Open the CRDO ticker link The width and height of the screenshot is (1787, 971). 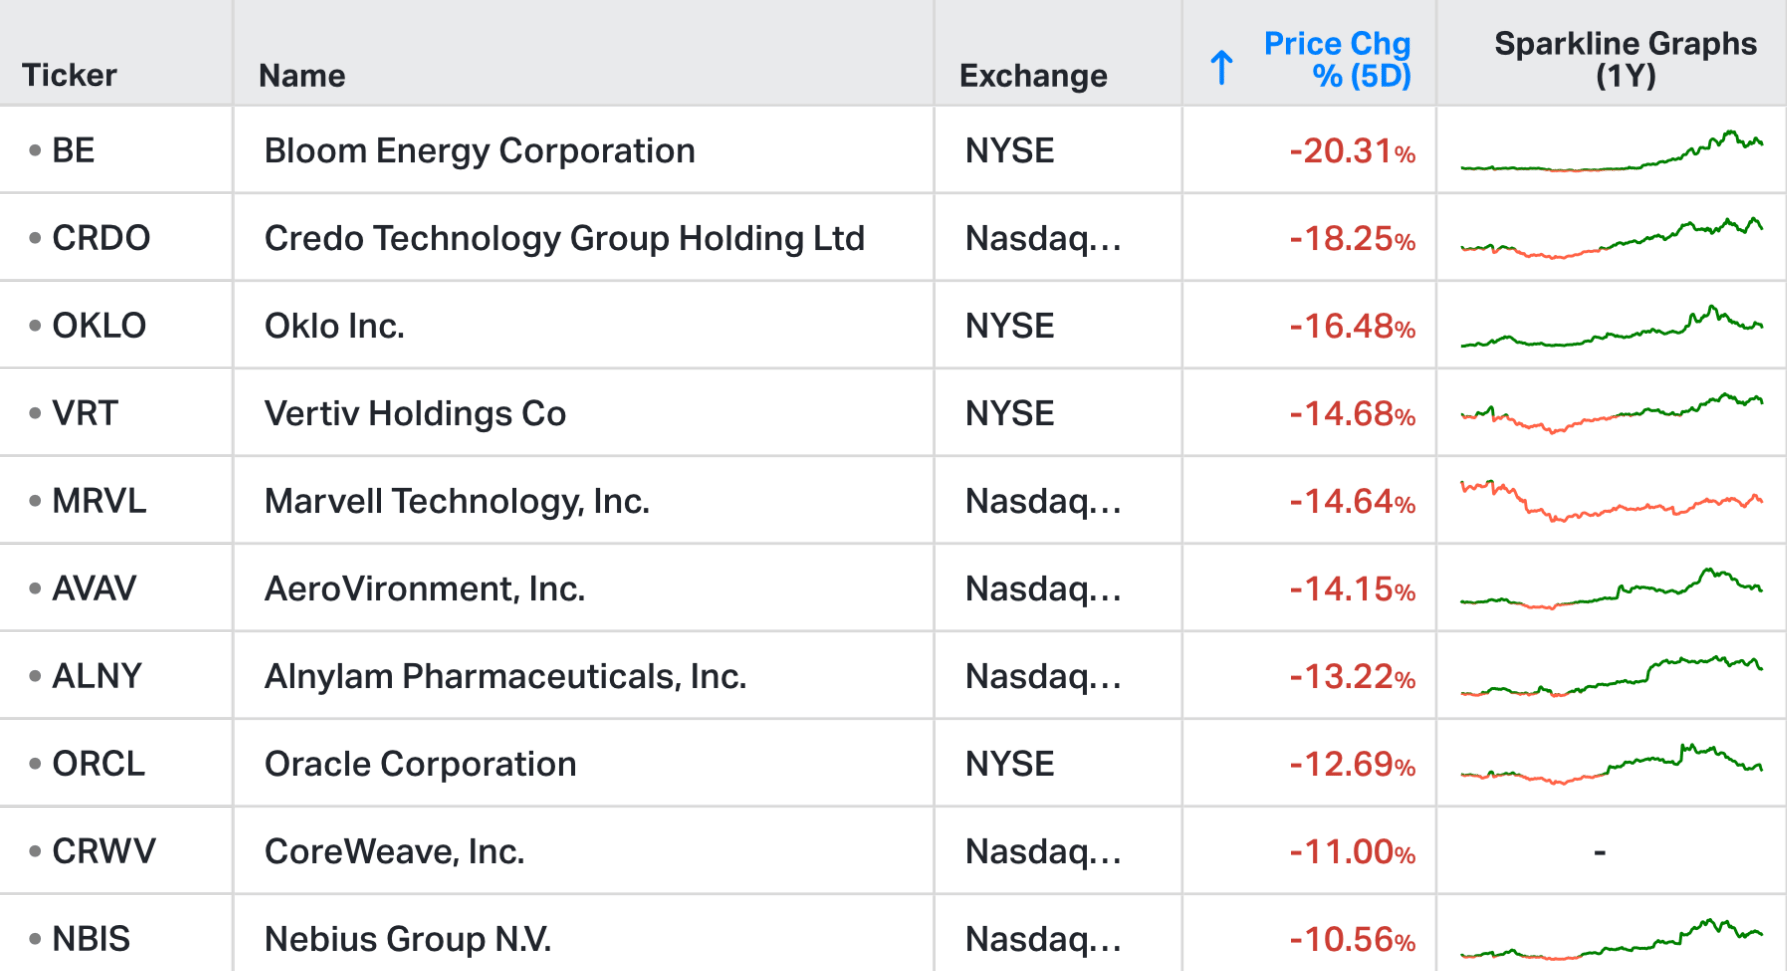101,238
